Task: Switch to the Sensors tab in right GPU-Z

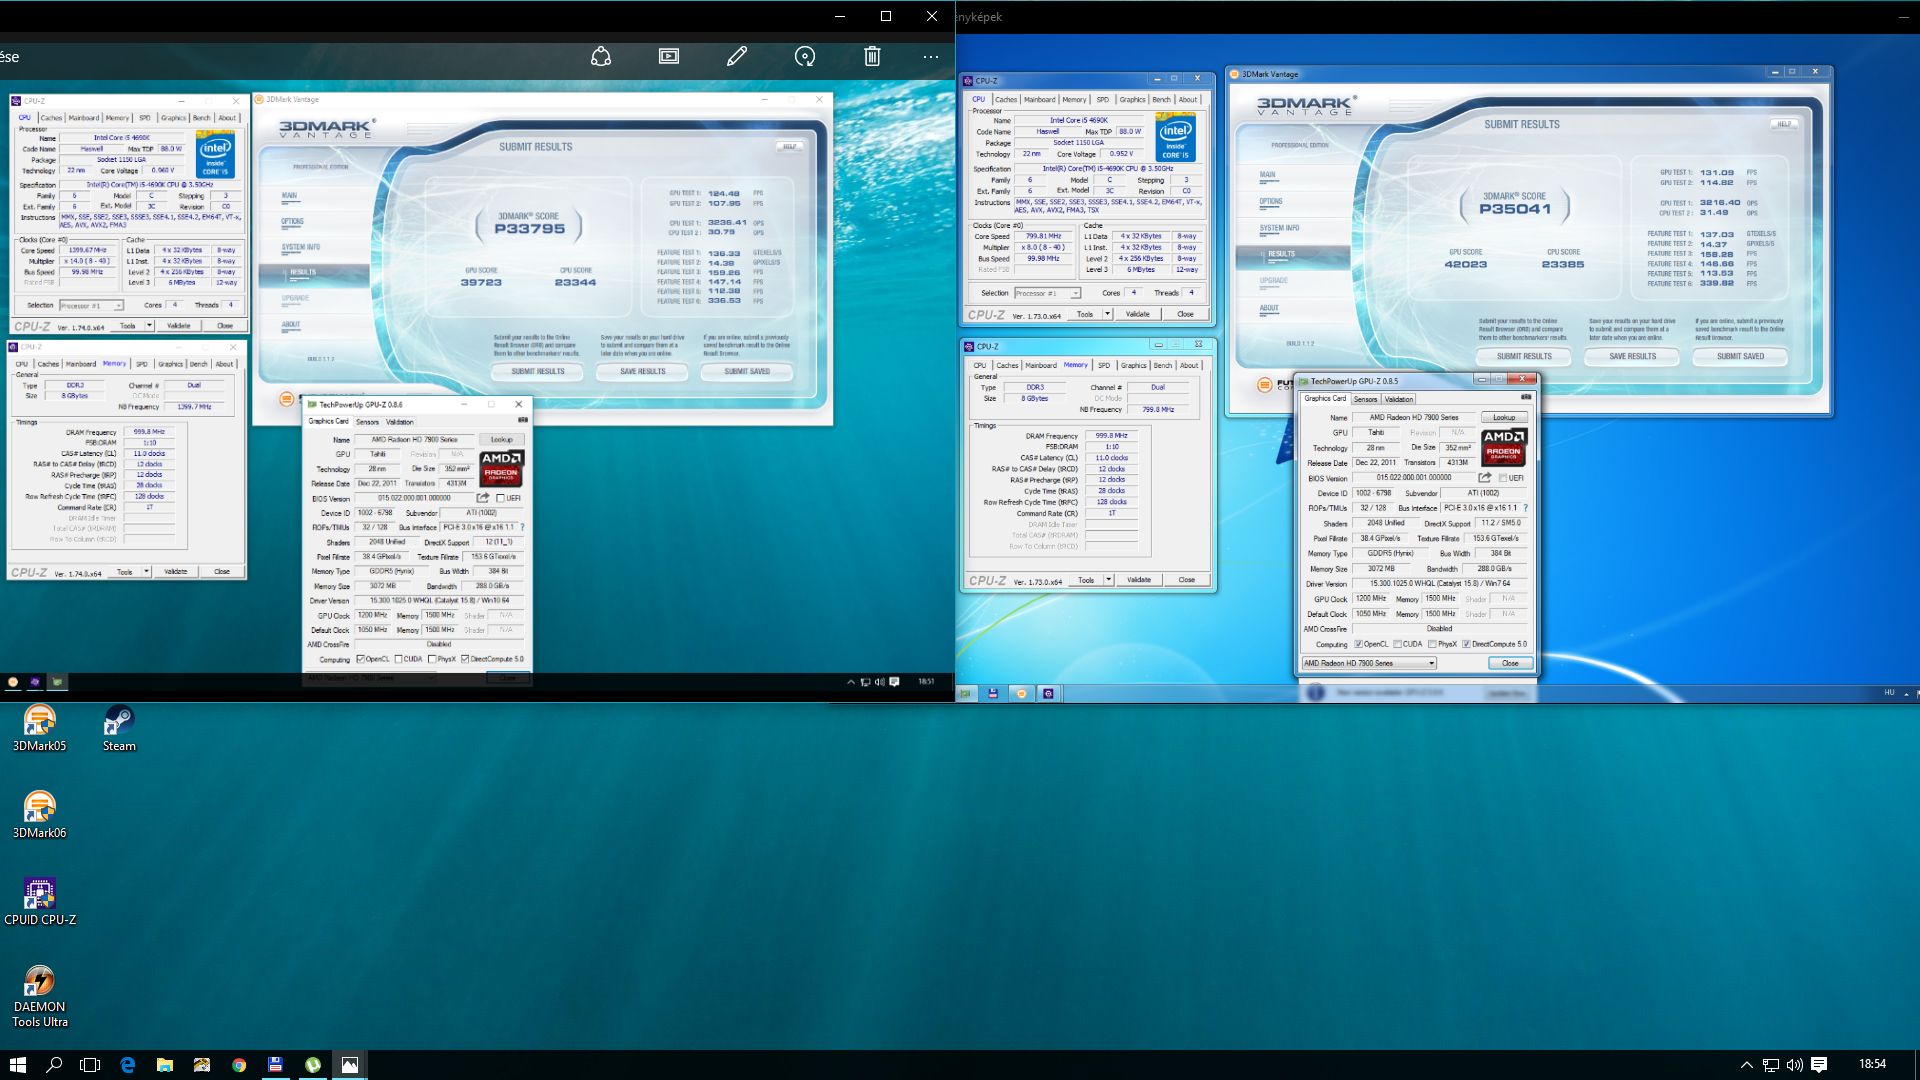Action: [1365, 399]
